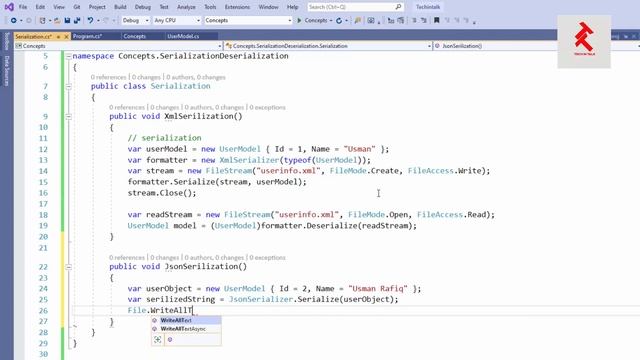
Task: Open the Debug menu
Action: pyautogui.click(x=142, y=7)
